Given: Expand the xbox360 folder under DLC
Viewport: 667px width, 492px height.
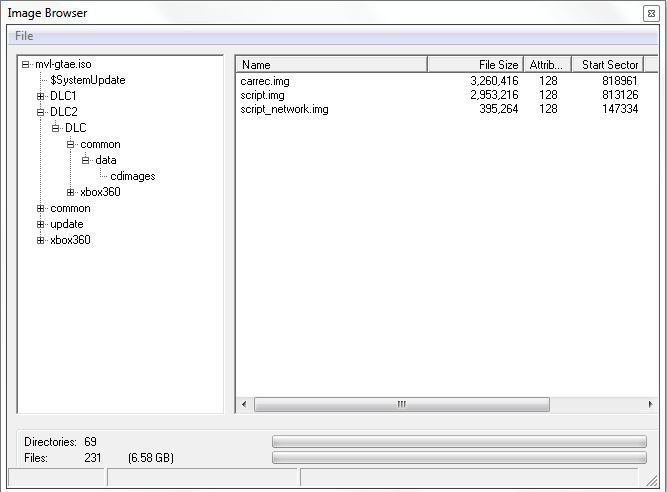Looking at the screenshot, I should click(71, 192).
